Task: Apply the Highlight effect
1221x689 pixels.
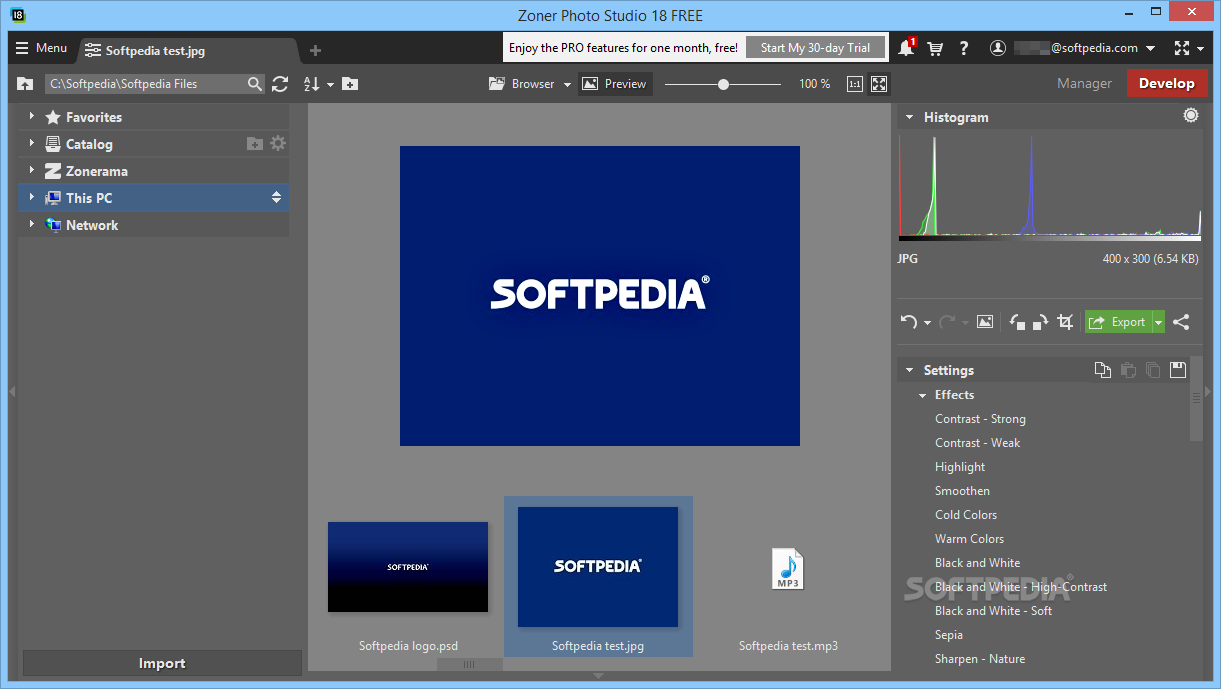Action: 960,467
